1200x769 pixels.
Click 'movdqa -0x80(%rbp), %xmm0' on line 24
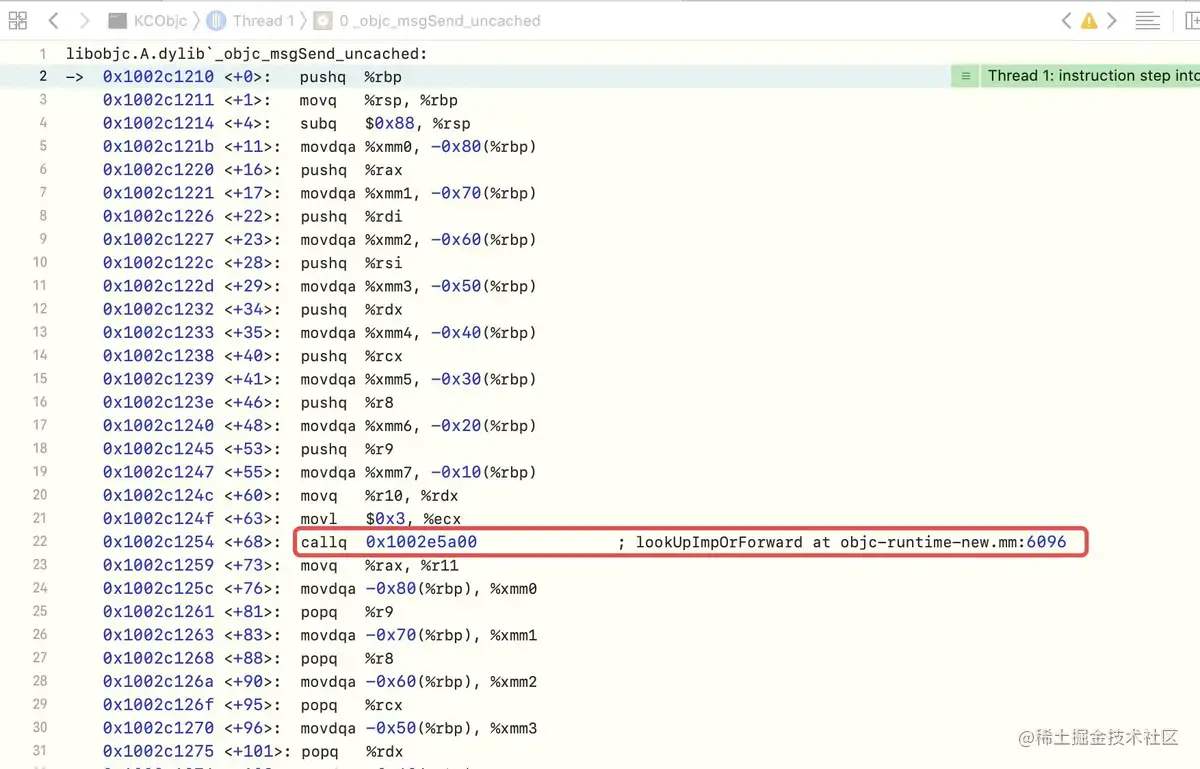click(419, 589)
